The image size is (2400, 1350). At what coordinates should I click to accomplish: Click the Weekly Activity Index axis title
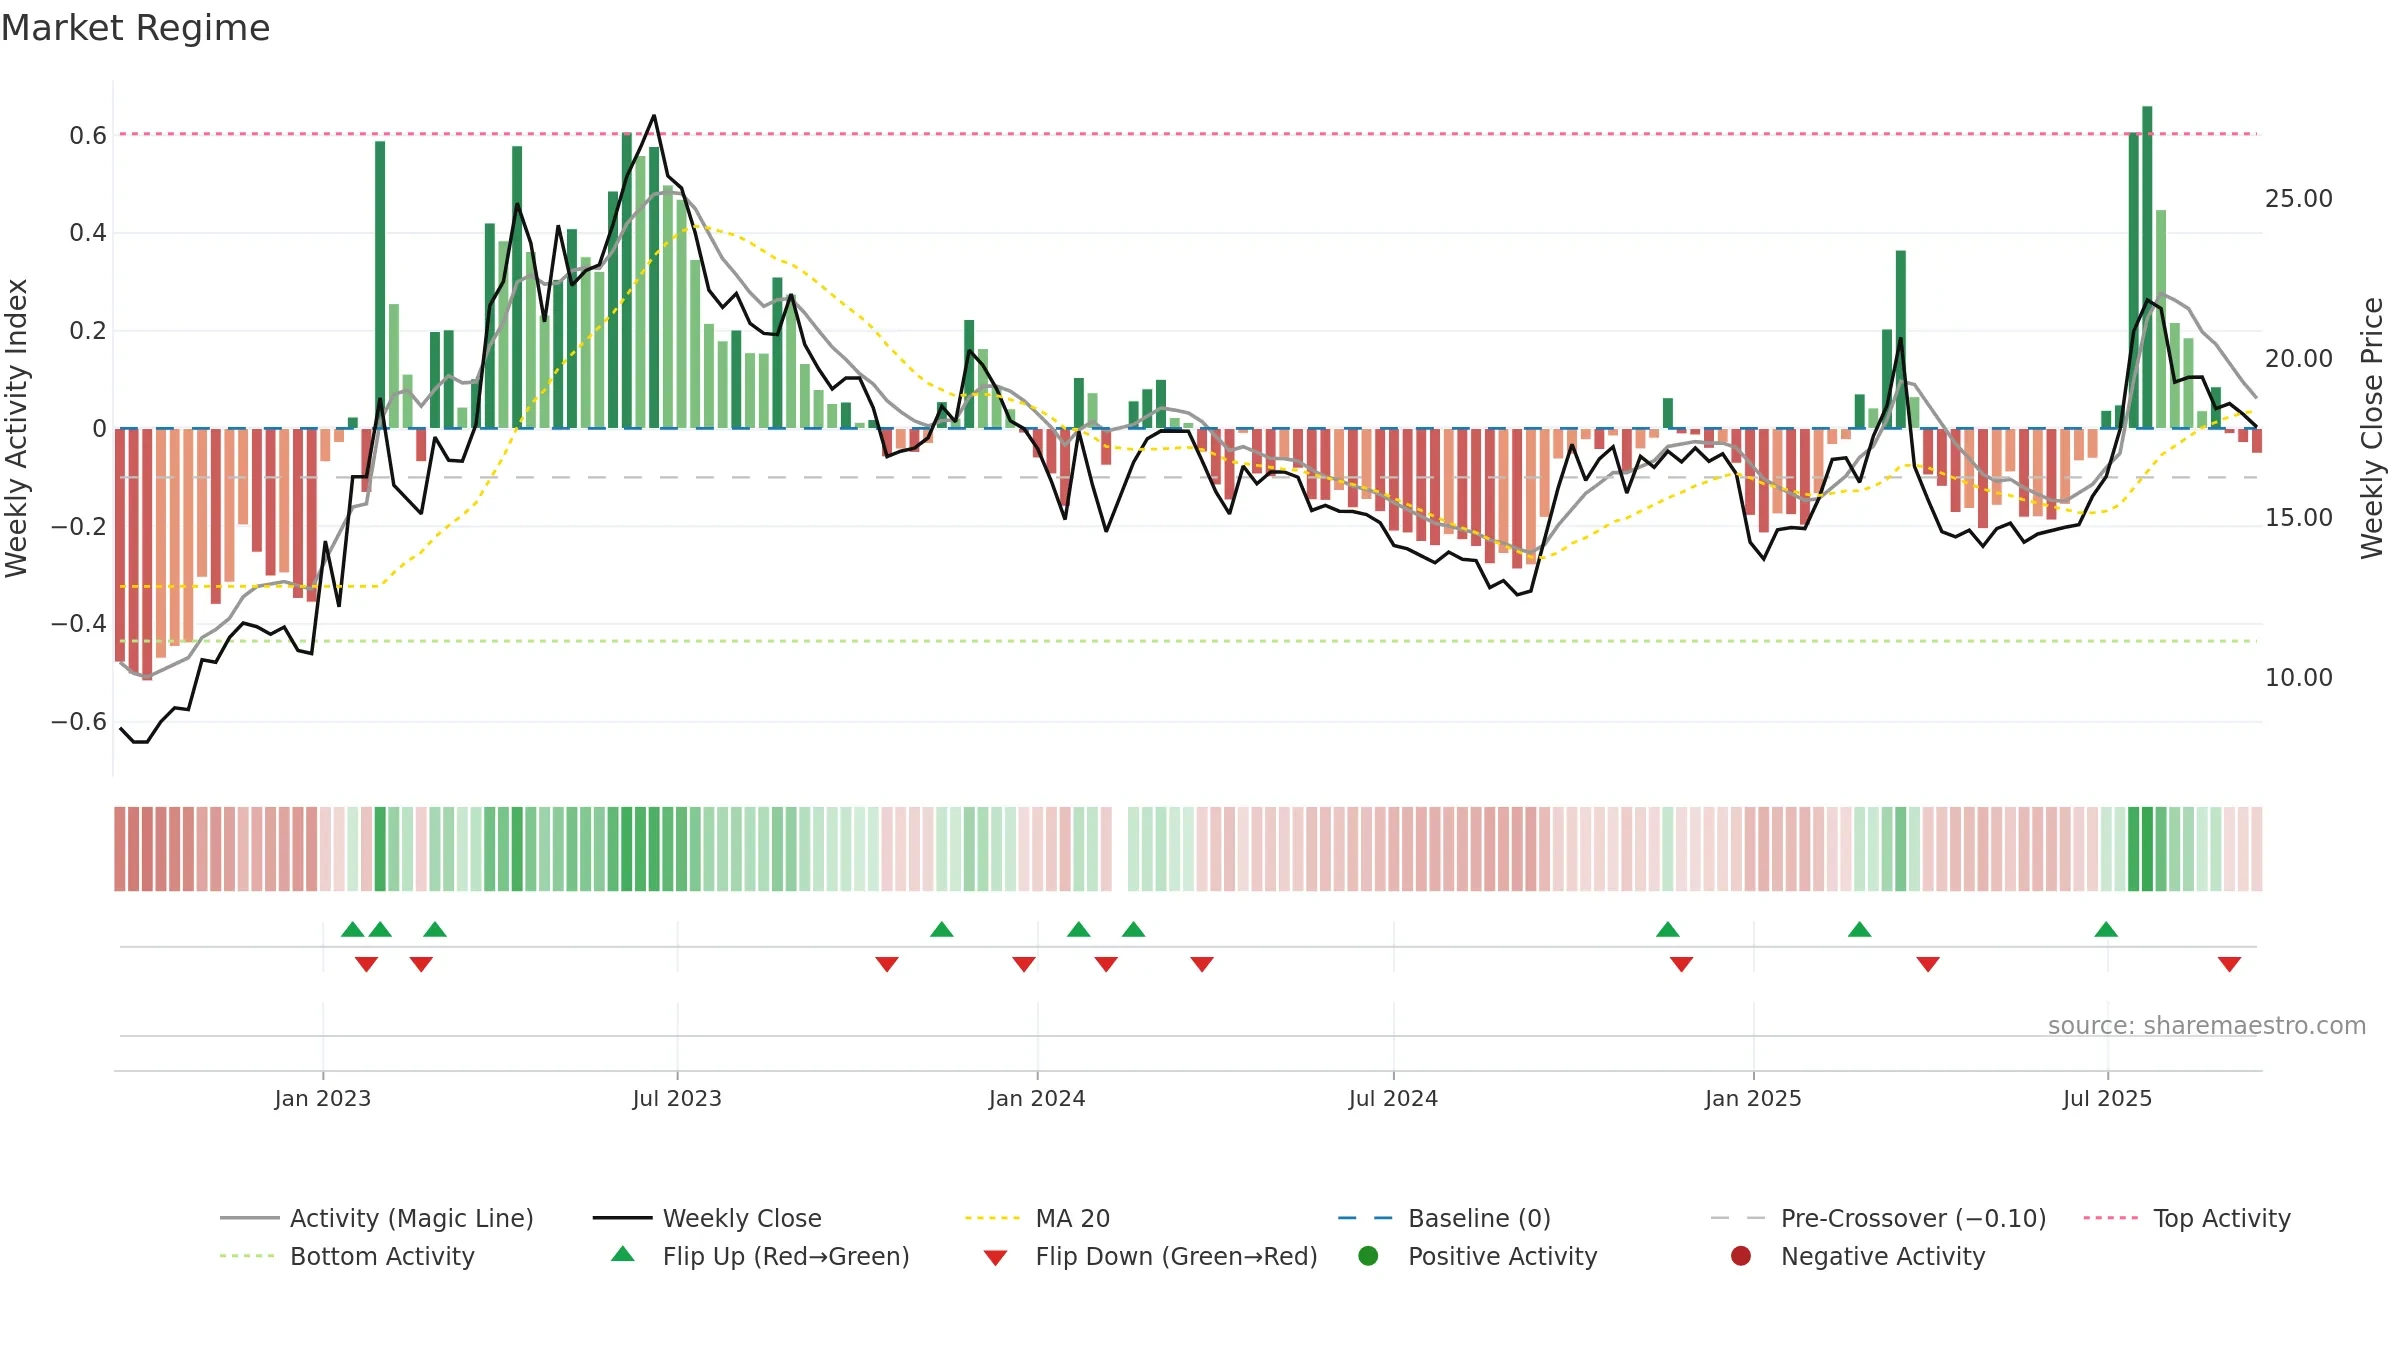point(16,428)
